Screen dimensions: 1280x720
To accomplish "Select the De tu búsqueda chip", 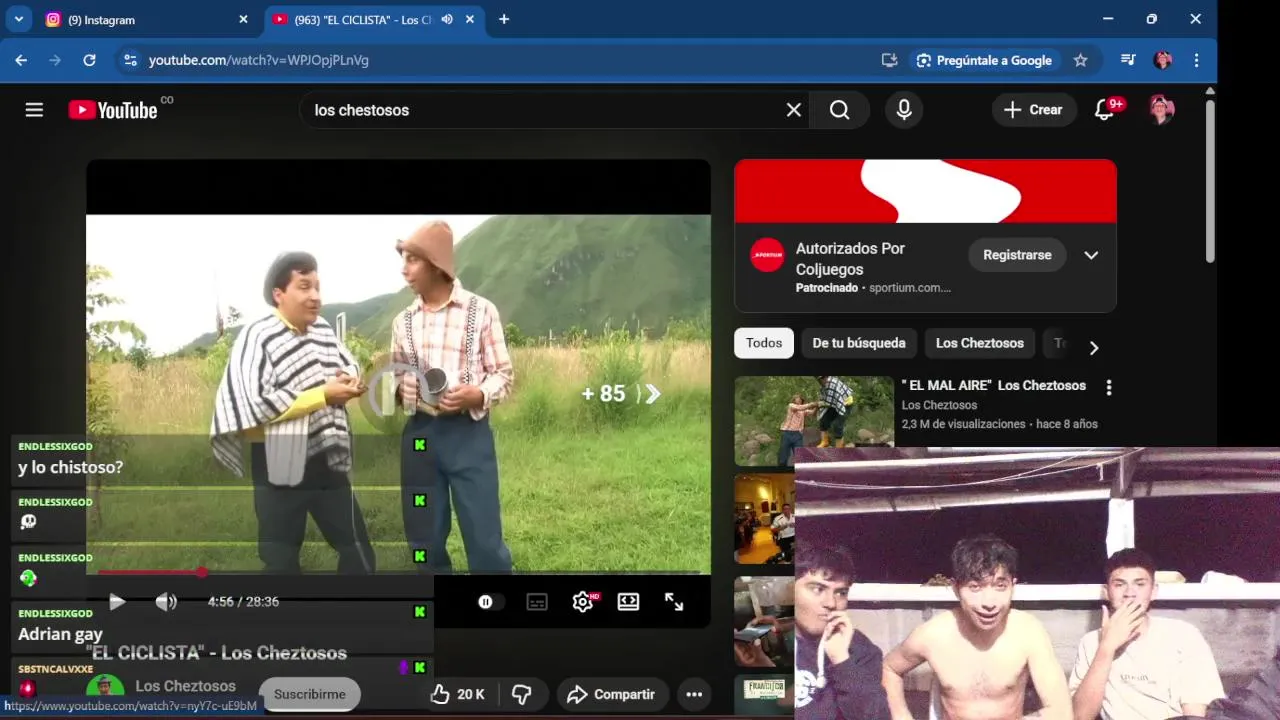I will (859, 343).
